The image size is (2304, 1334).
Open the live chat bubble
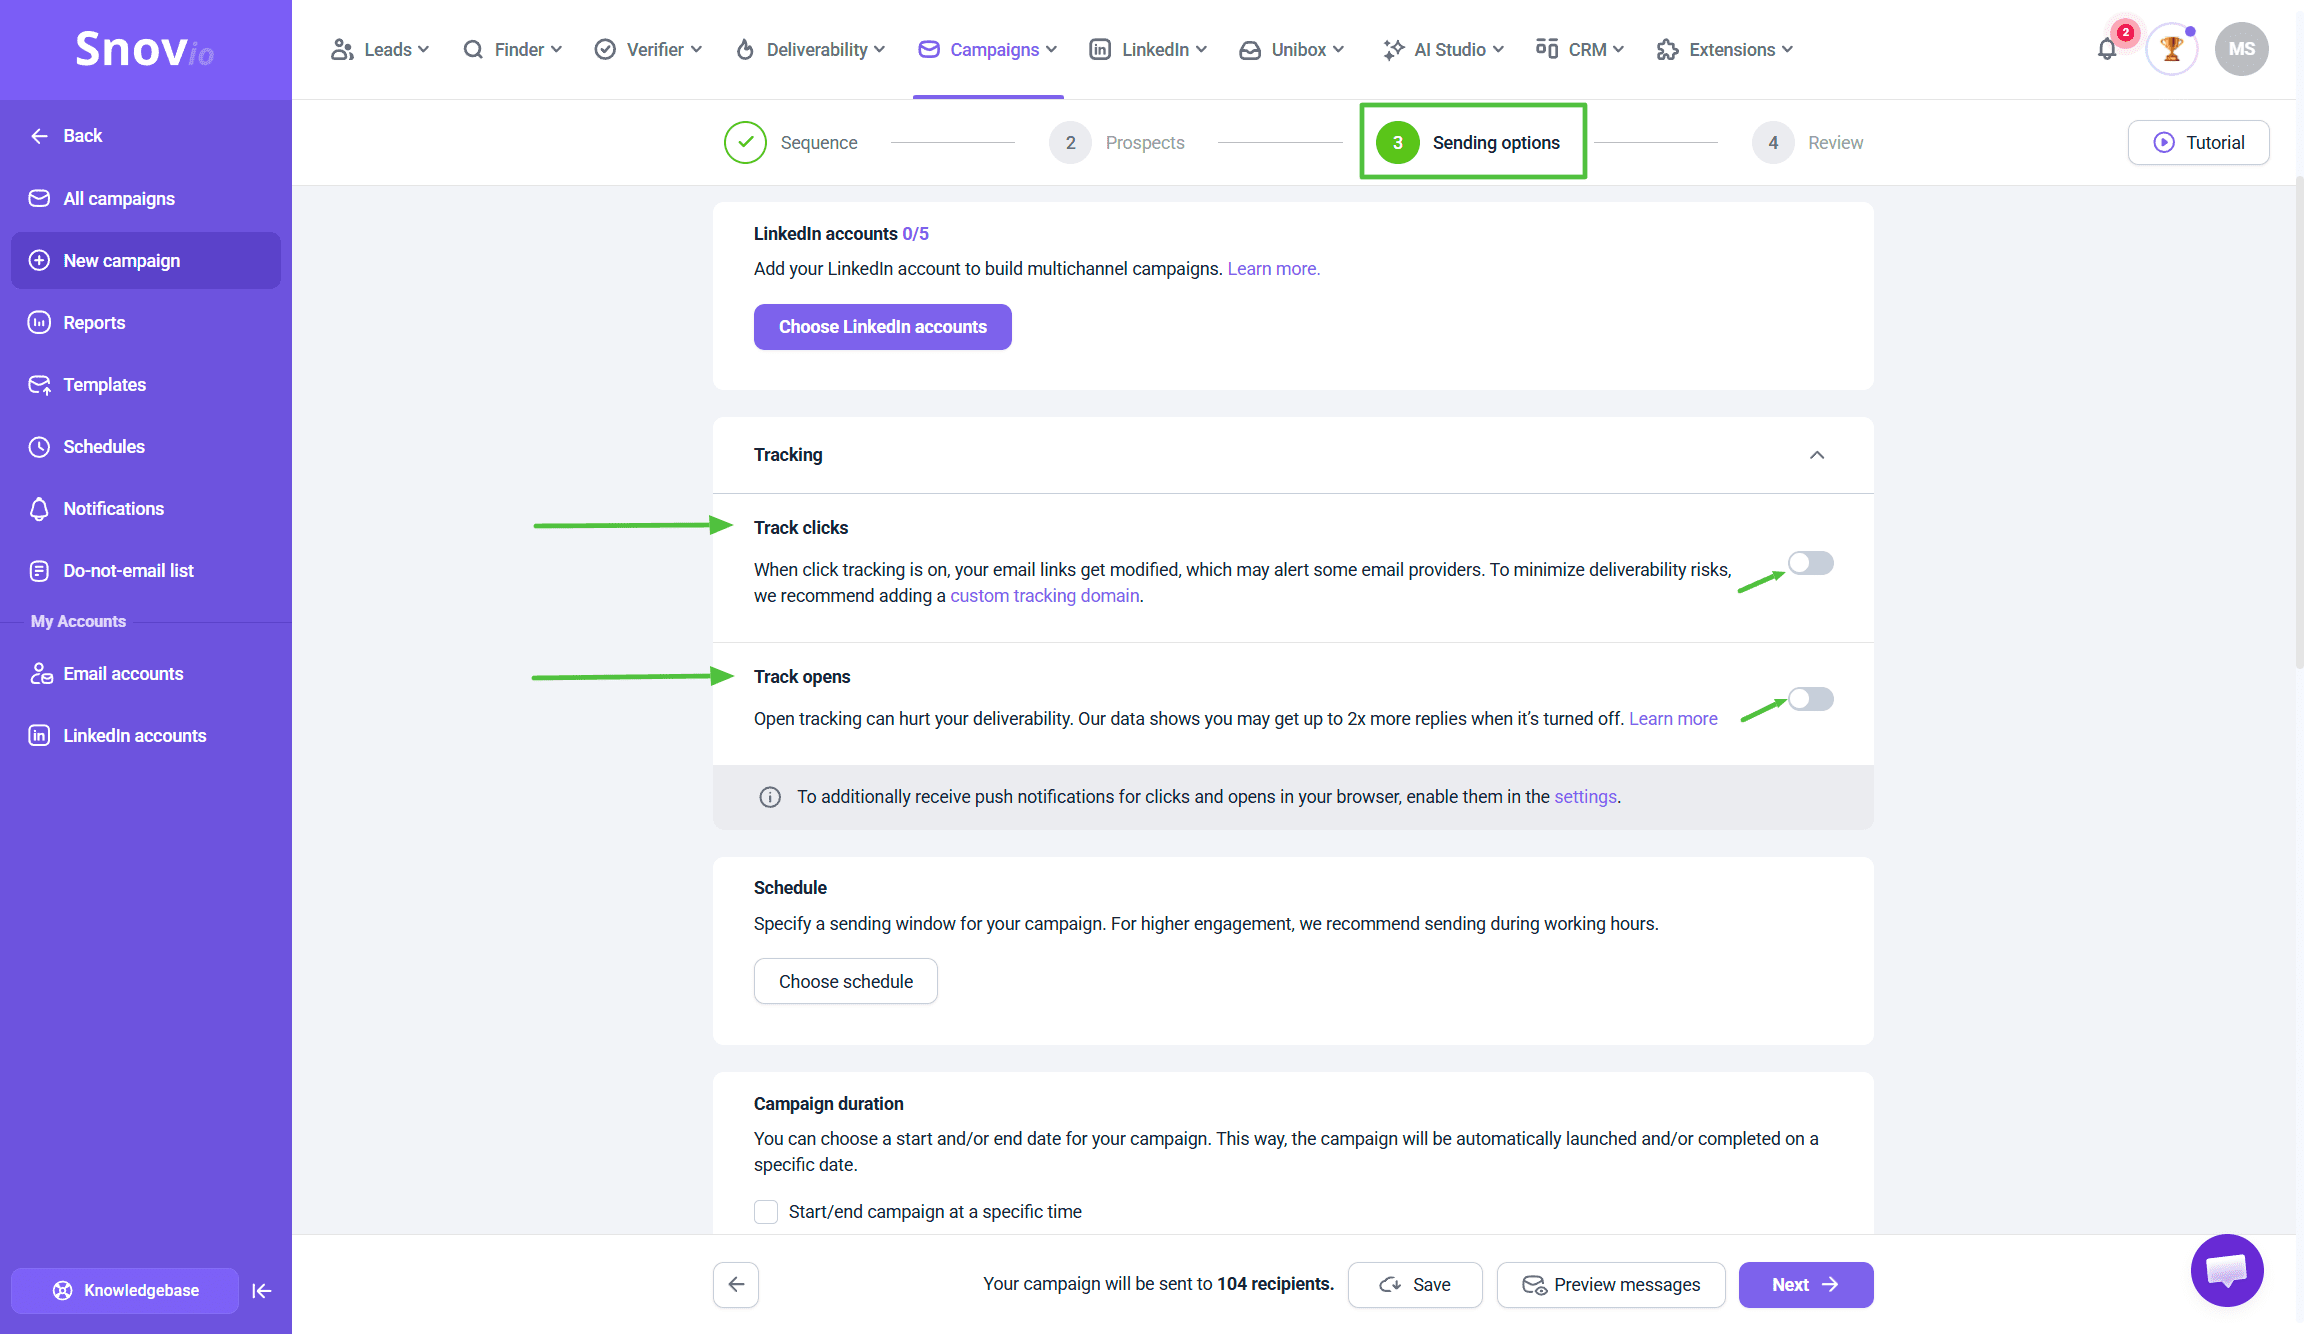(2227, 1270)
